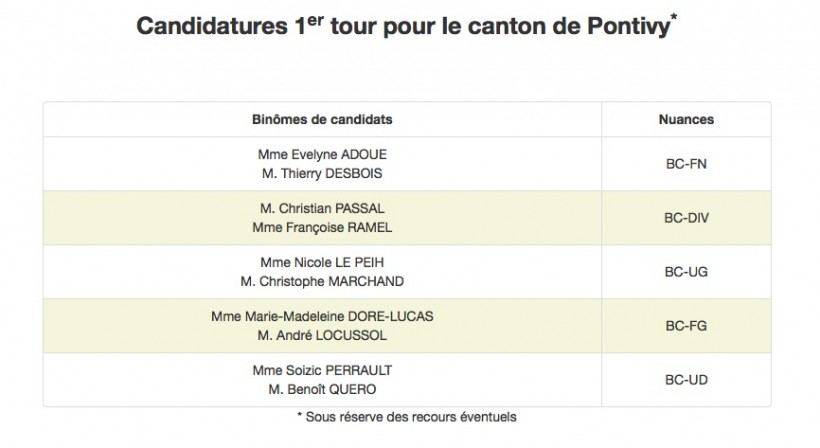Image resolution: width=820 pixels, height=448 pixels.
Task: Click the BC-FG nuance cell
Action: click(x=686, y=326)
